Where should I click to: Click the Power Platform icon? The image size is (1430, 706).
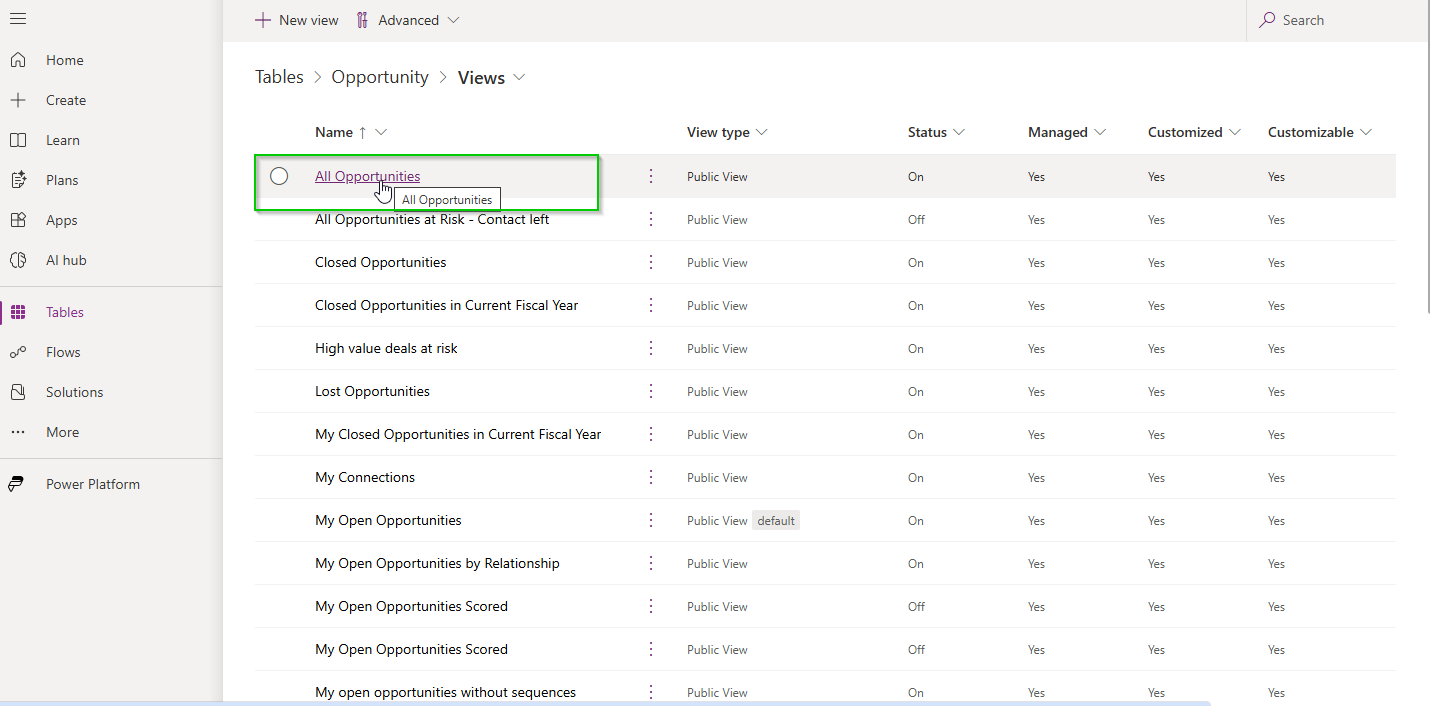pos(17,484)
